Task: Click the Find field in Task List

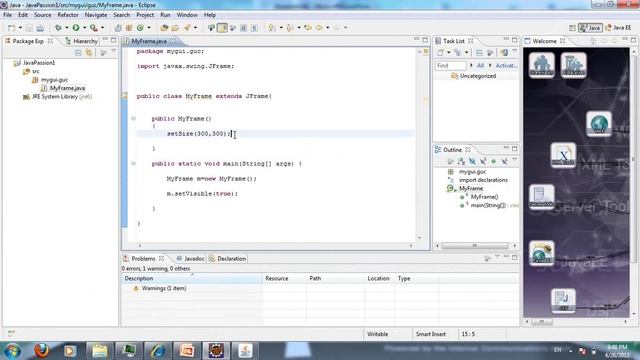Action: pyautogui.click(x=451, y=65)
